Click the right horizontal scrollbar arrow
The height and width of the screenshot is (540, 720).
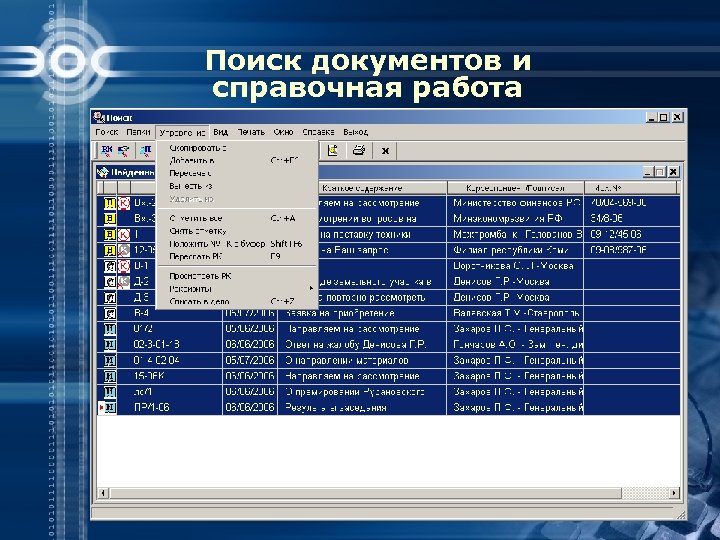pyautogui.click(x=674, y=493)
